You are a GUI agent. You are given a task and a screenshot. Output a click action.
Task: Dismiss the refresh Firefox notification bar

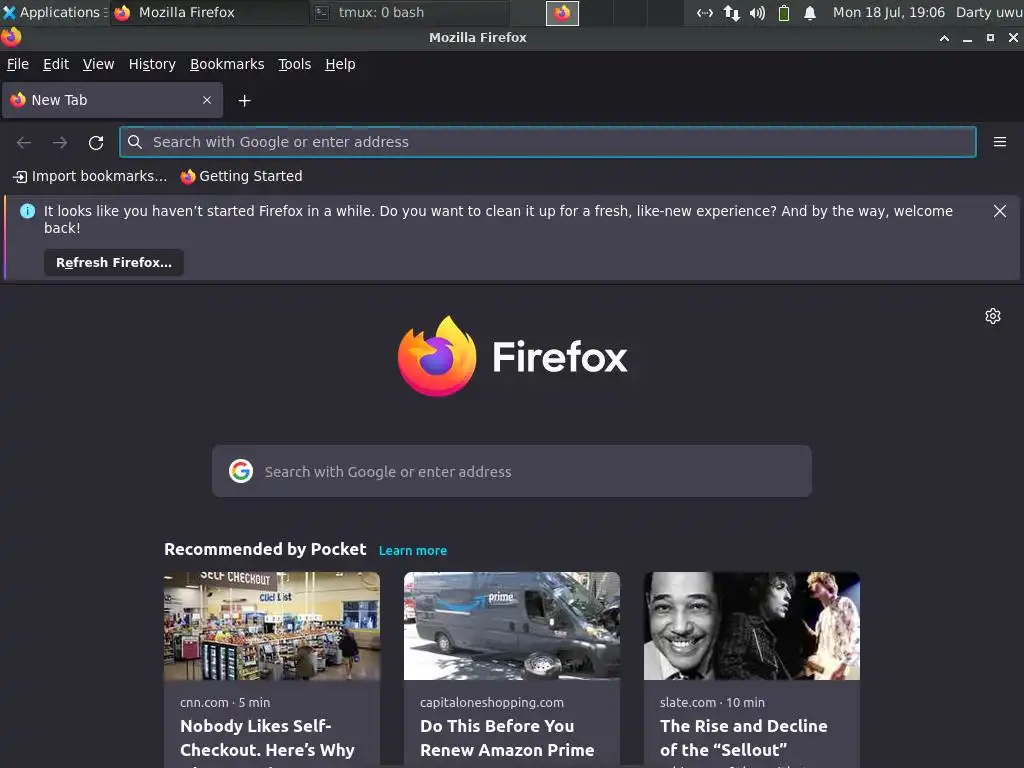point(999,211)
